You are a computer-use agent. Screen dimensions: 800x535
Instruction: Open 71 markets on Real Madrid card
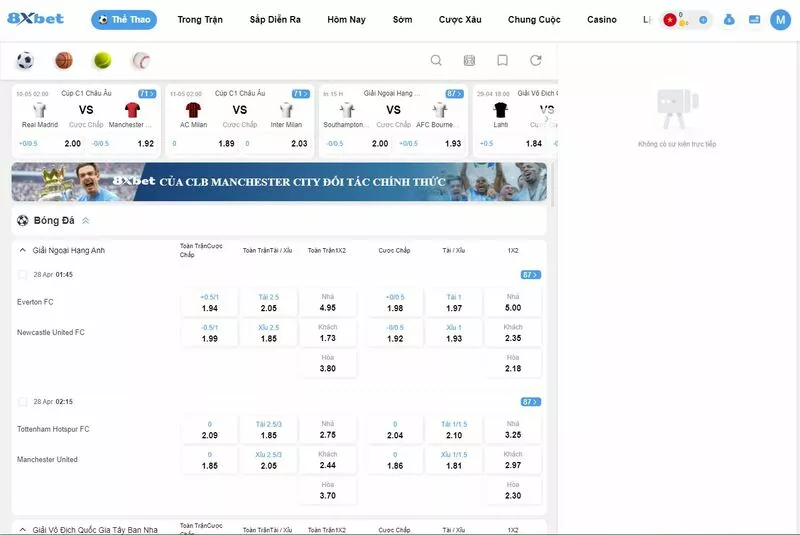tap(147, 94)
